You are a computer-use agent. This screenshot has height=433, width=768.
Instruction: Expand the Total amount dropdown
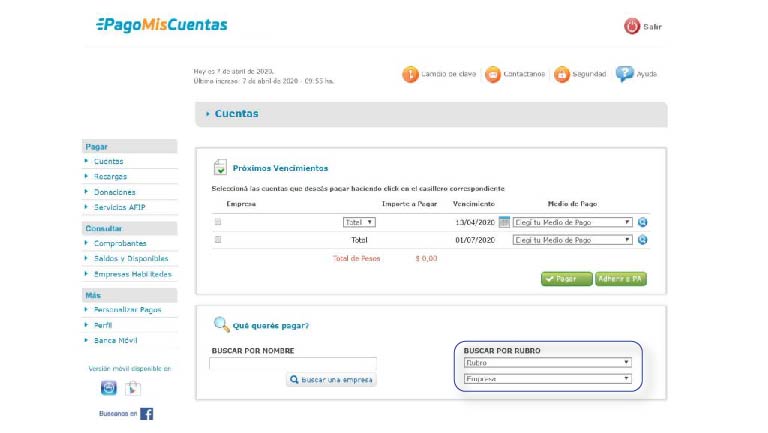(x=359, y=222)
